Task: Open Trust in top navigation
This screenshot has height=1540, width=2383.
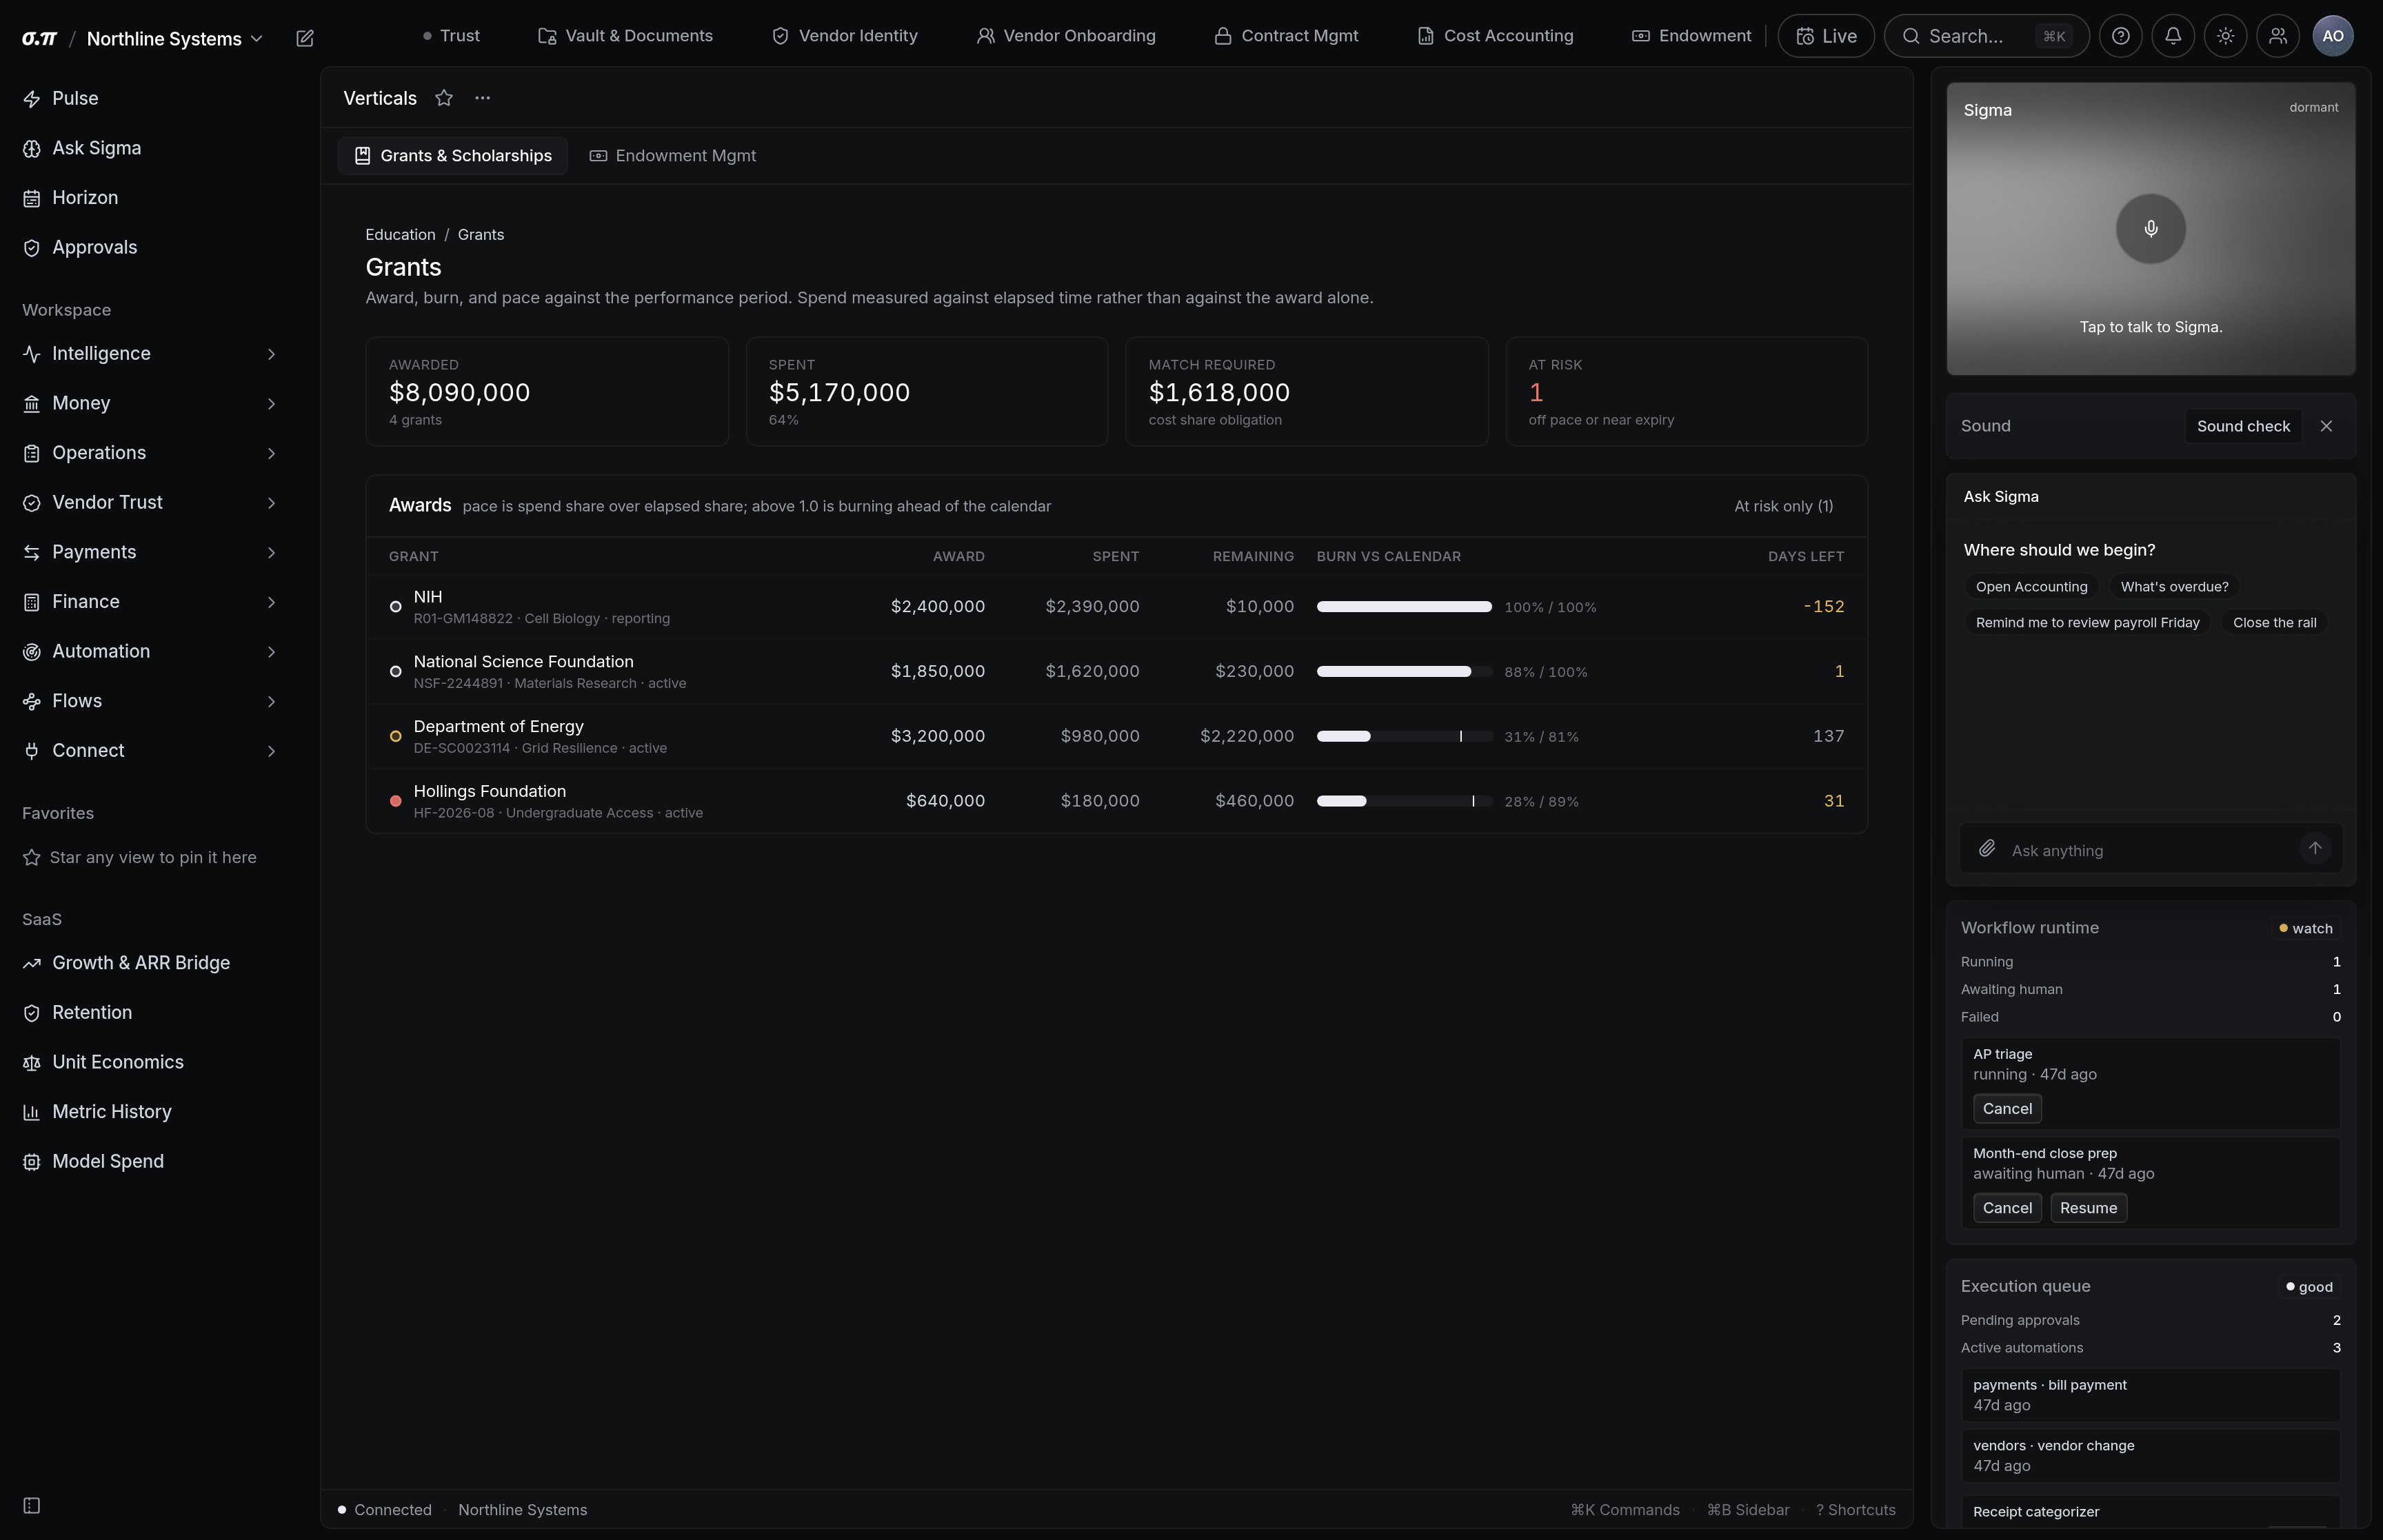Action: pos(451,36)
